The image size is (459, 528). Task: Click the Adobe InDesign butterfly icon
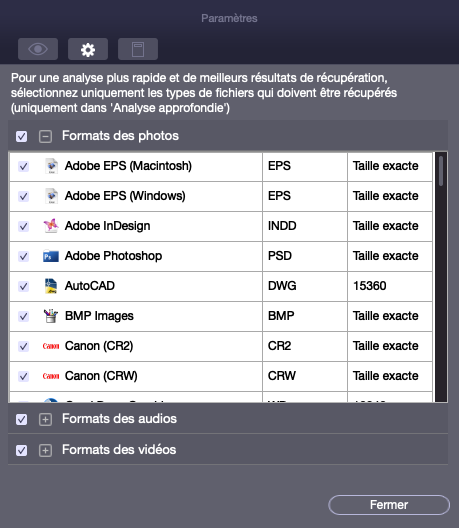(51, 226)
